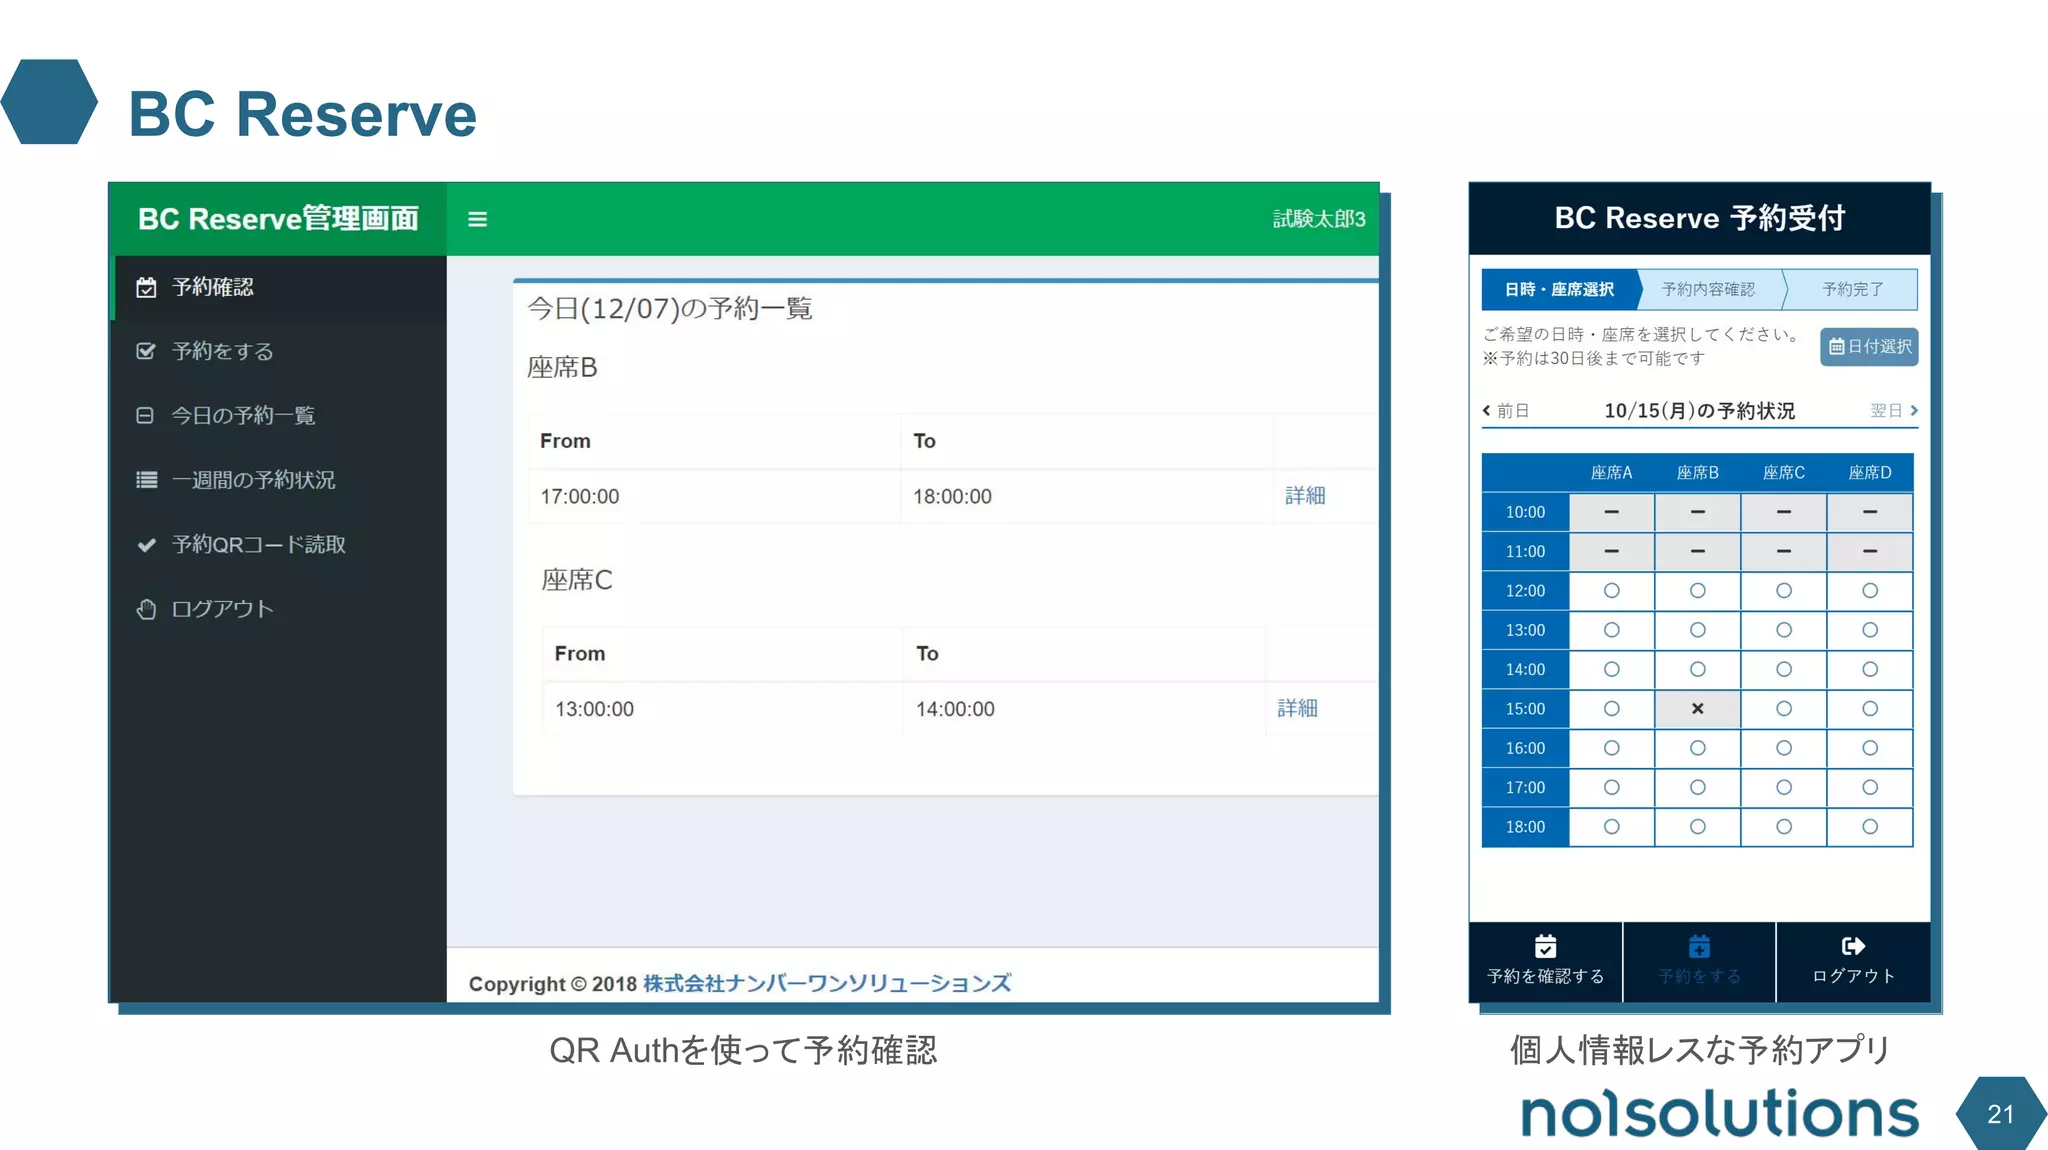
Task: Click the user name 試験太郎3 in header
Action: point(1319,219)
